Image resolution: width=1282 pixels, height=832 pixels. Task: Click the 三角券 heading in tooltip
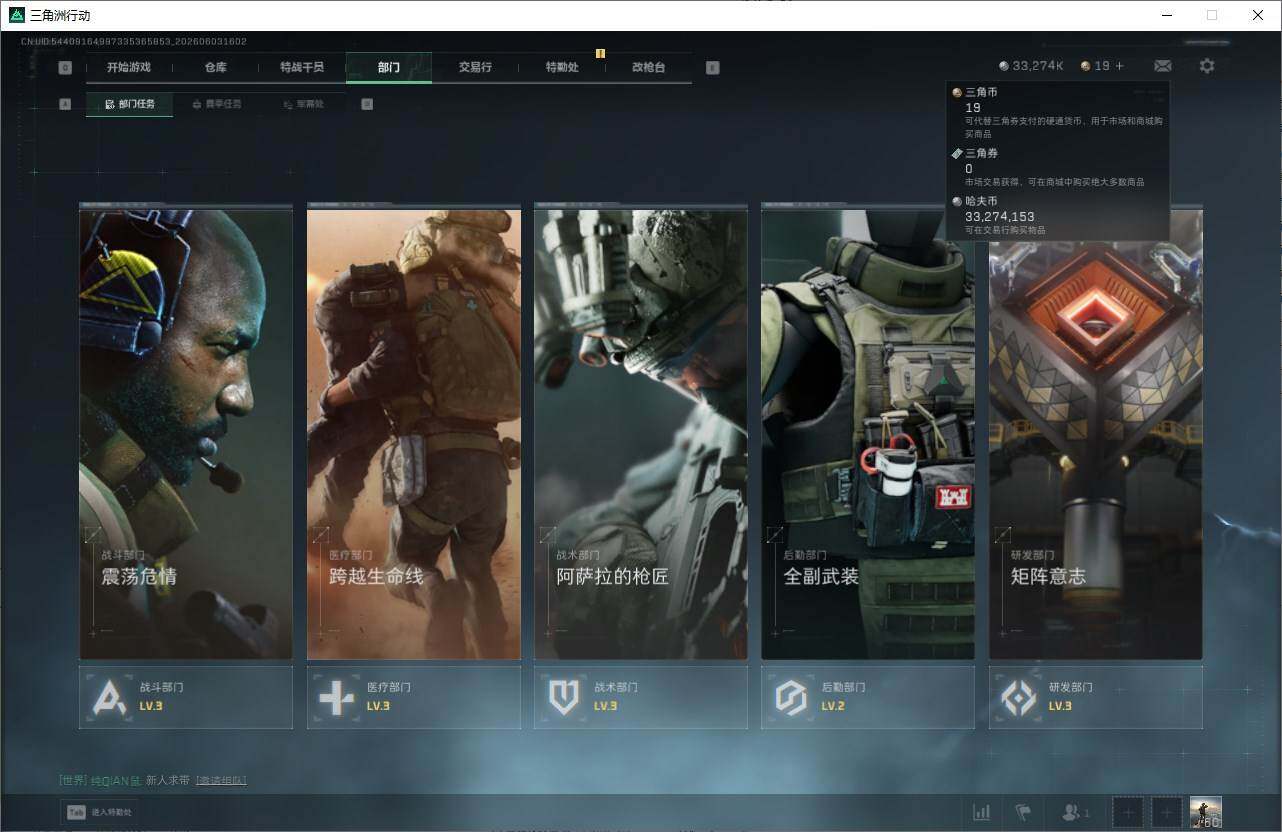pyautogui.click(x=981, y=153)
